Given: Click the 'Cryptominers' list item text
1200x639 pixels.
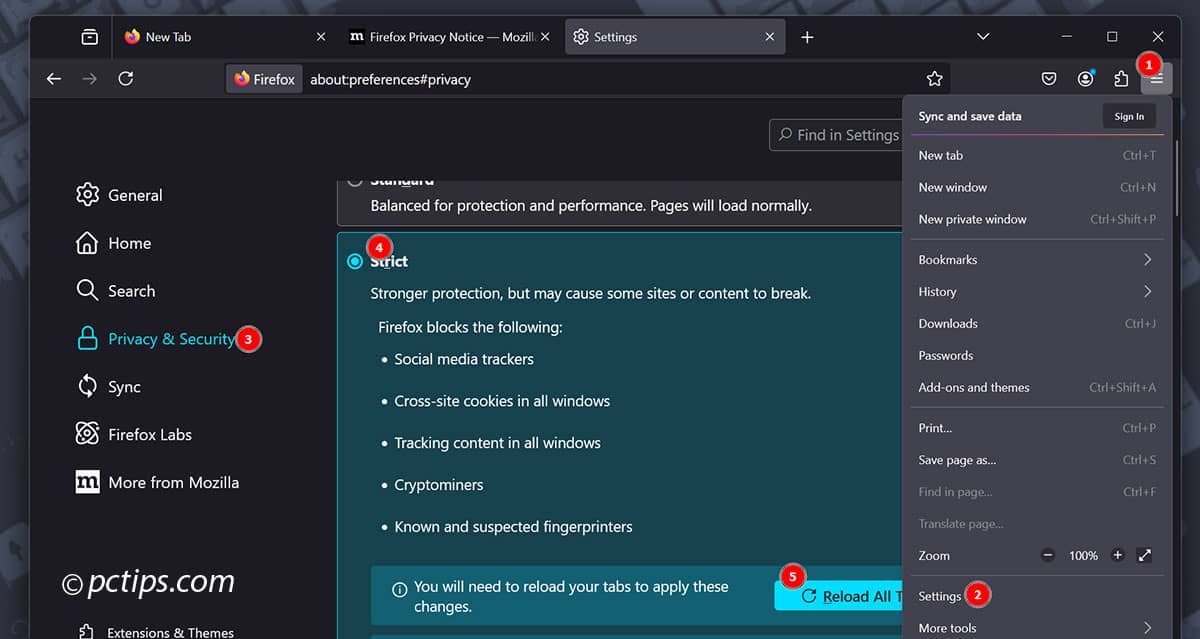Looking at the screenshot, I should click(439, 485).
